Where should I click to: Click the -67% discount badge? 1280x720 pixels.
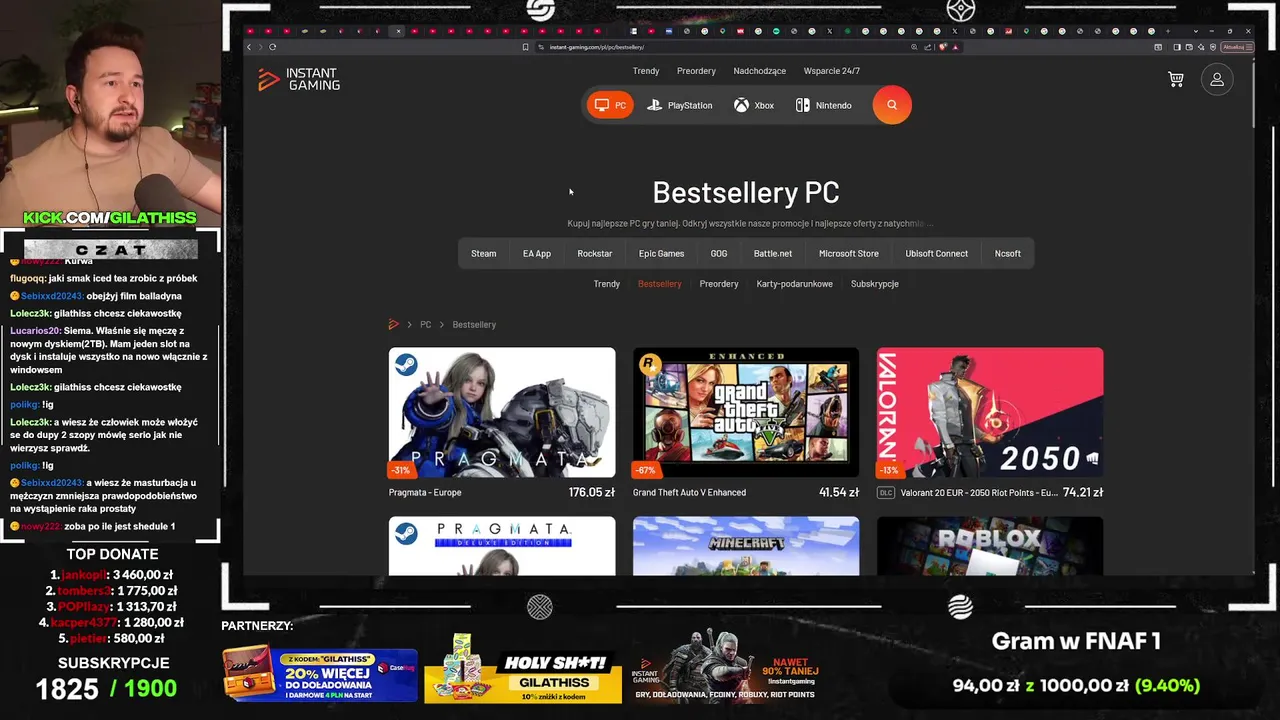coord(645,470)
